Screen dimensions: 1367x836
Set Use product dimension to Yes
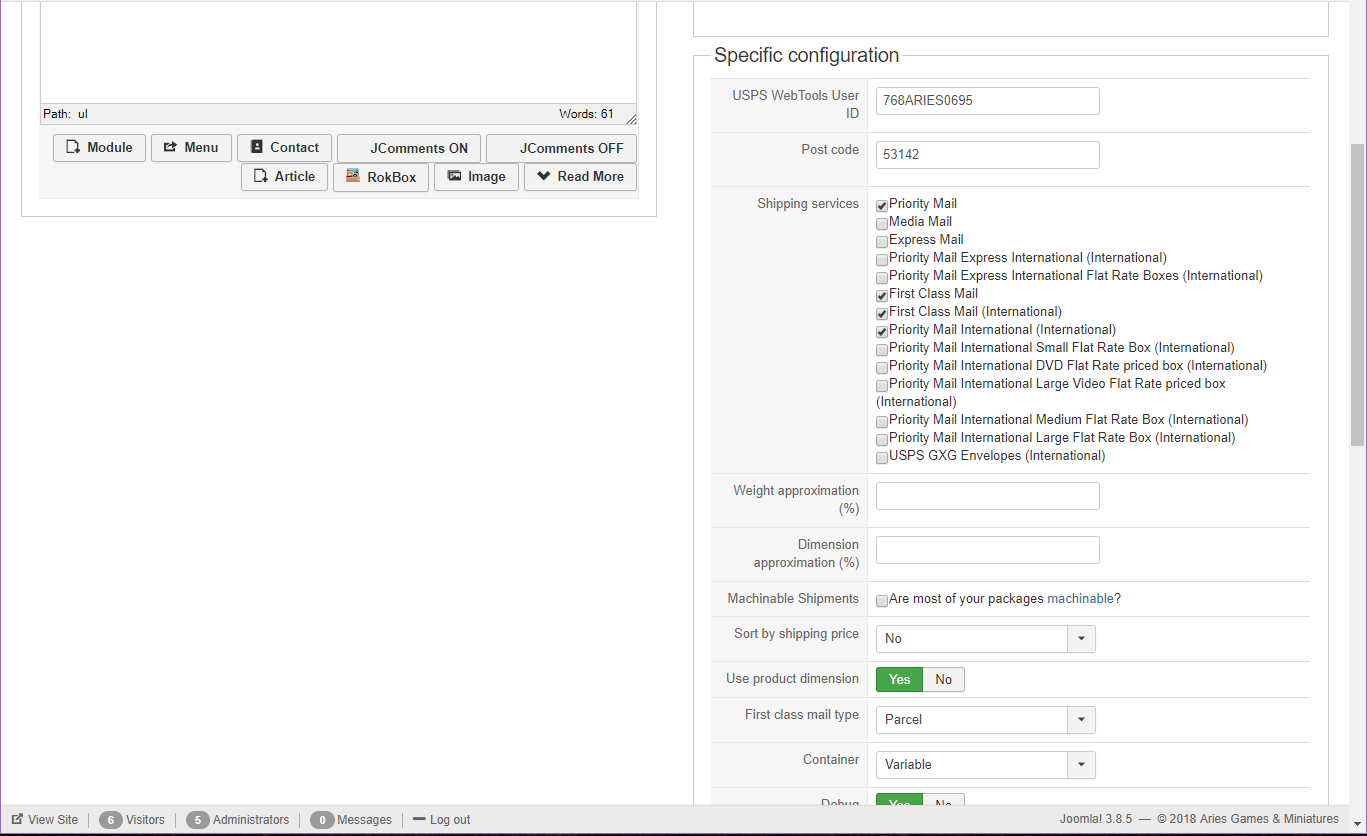[x=899, y=680]
